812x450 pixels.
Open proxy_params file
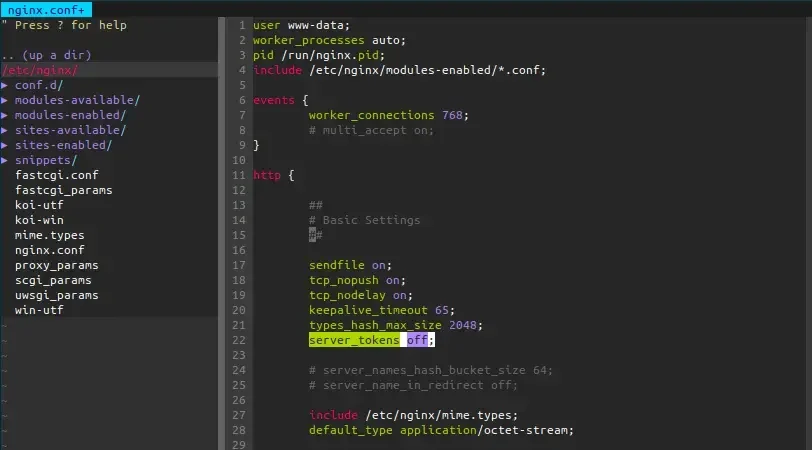pos(56,265)
